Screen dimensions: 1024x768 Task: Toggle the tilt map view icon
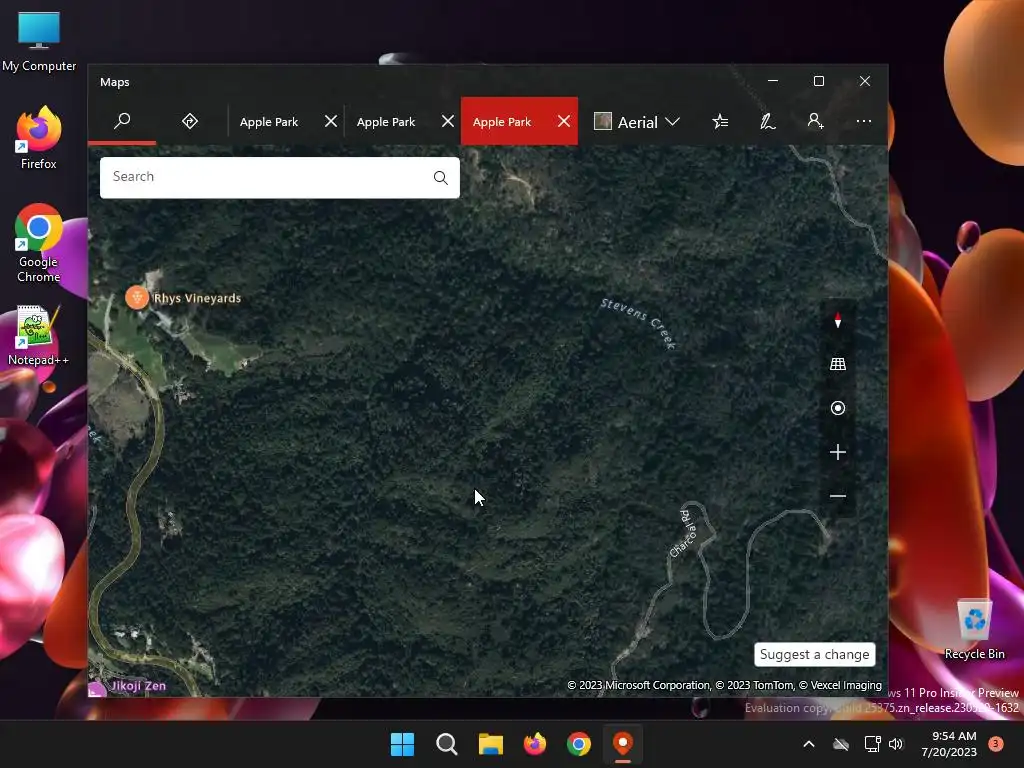coord(838,364)
